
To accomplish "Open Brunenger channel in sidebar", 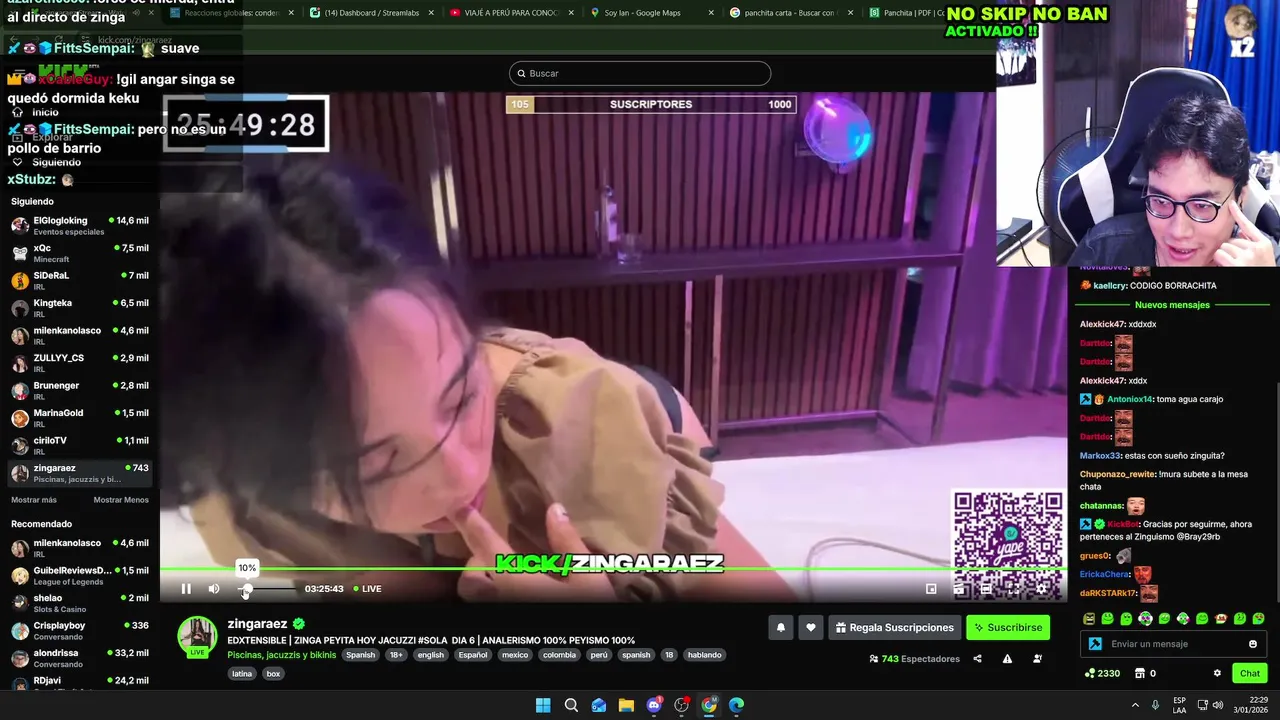I will click(x=80, y=391).
